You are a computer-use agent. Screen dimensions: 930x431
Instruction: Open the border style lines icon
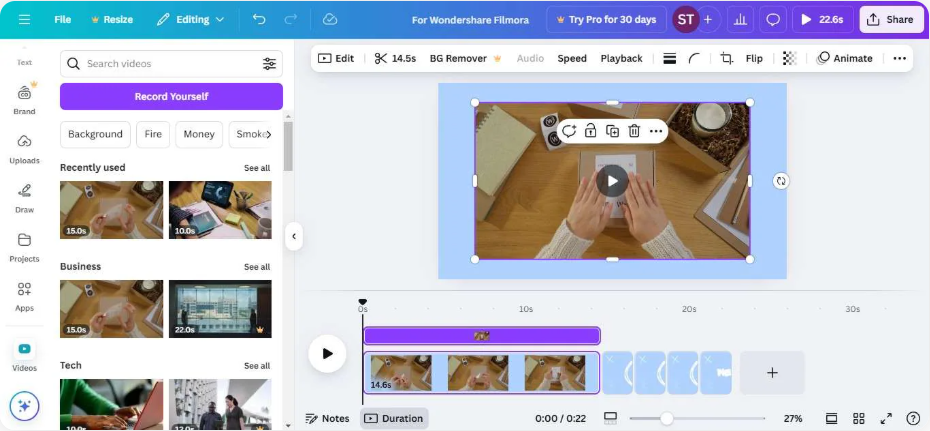(670, 58)
